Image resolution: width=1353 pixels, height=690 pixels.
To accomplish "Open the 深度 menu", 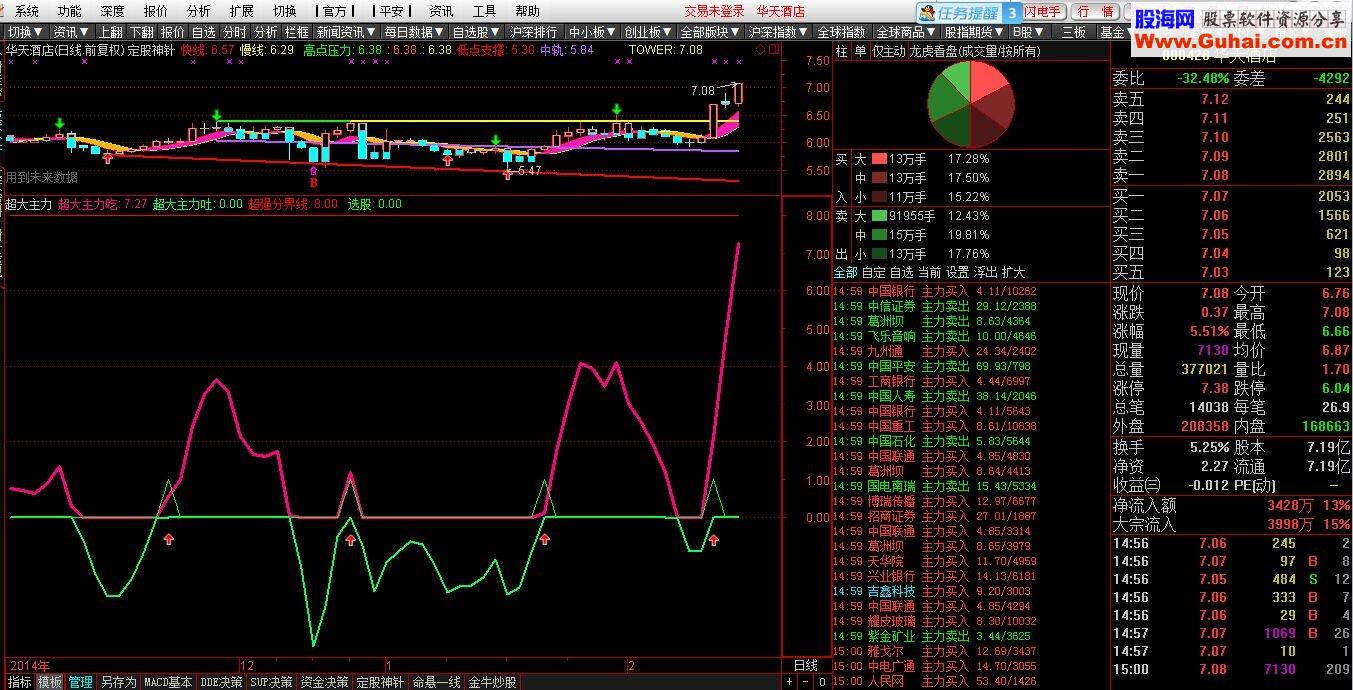I will tap(112, 11).
